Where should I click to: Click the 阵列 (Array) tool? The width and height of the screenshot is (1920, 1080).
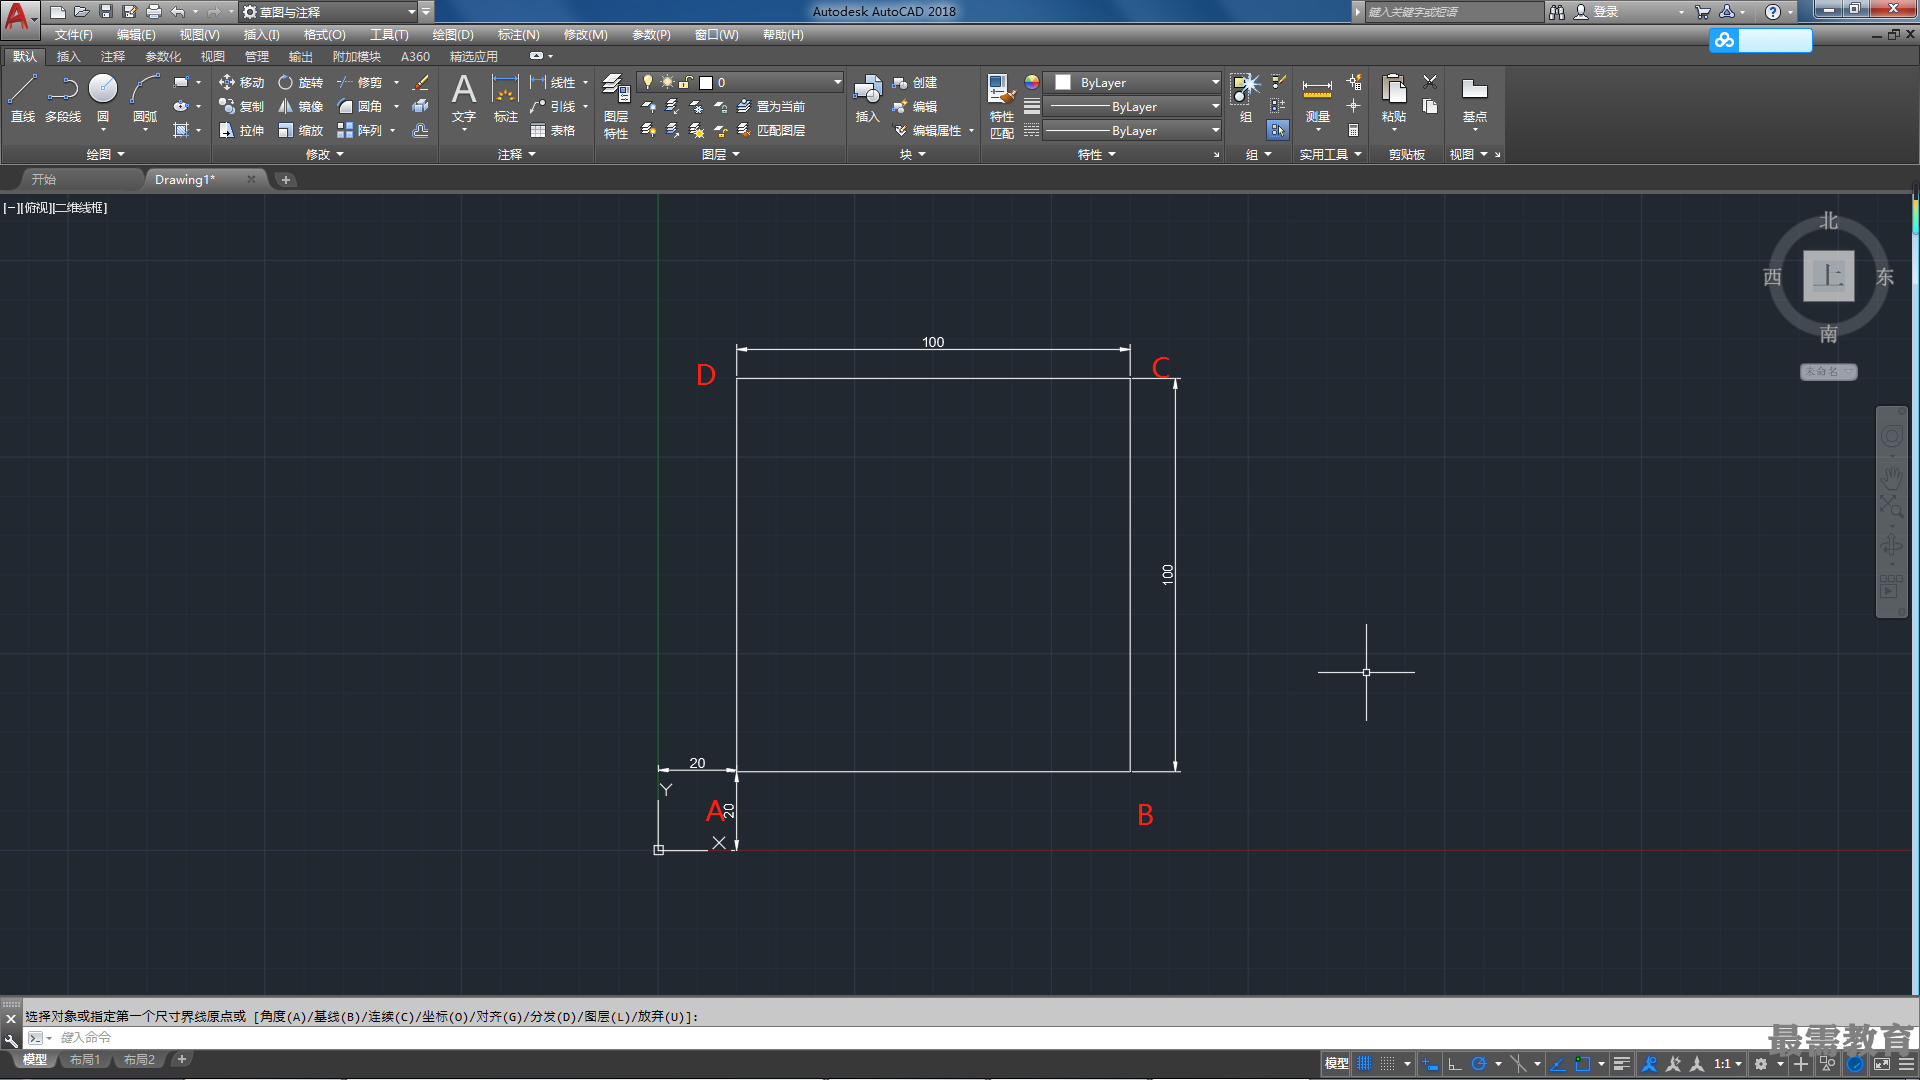(x=360, y=130)
